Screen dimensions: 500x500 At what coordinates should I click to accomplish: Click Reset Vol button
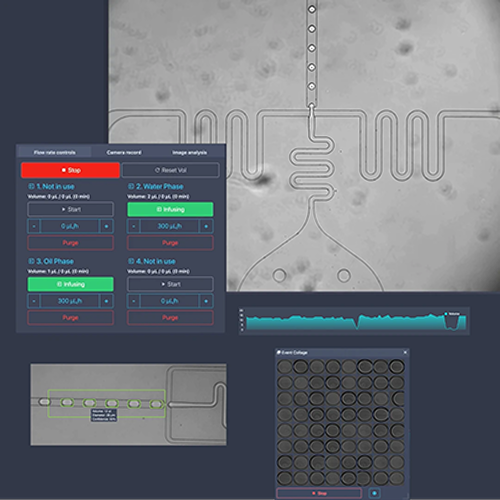tap(171, 170)
